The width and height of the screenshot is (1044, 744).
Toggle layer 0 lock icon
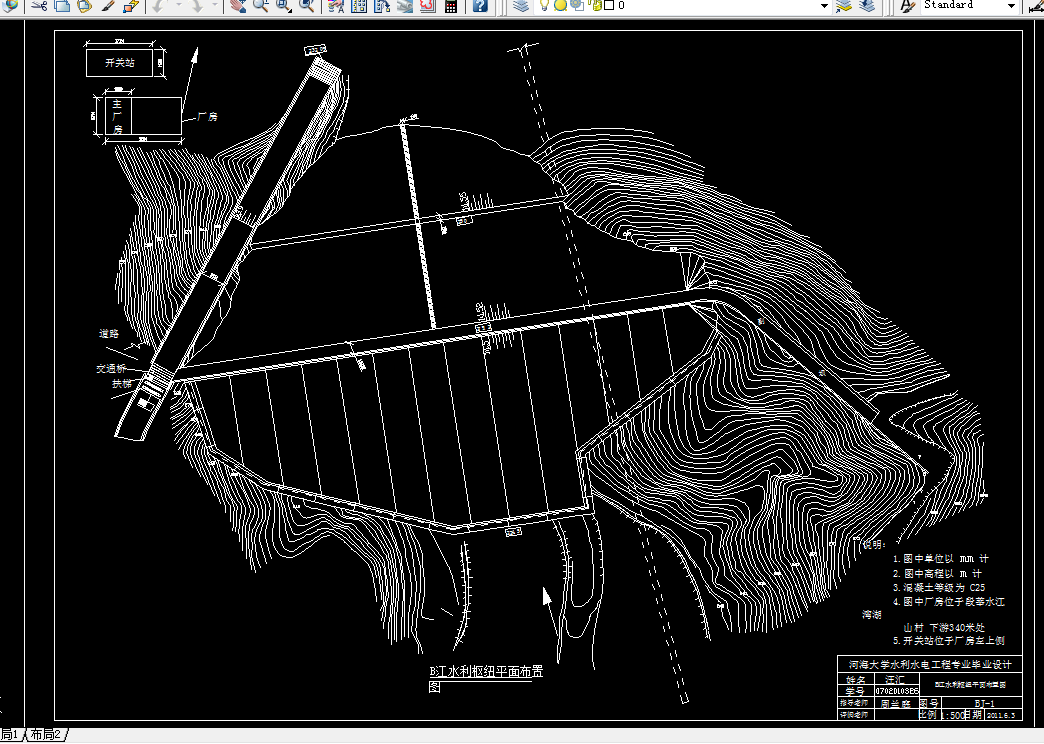595,5
